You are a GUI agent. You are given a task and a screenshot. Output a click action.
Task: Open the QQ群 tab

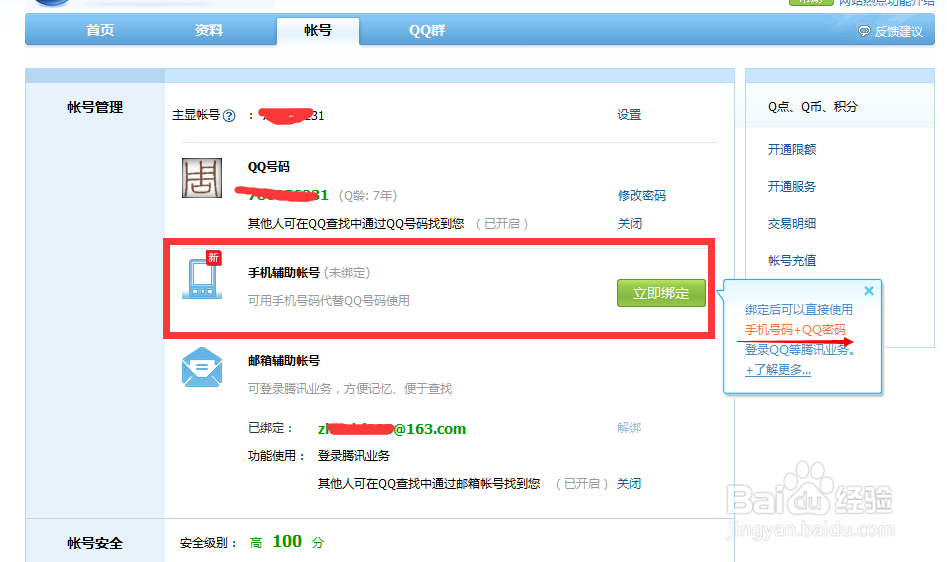(426, 30)
